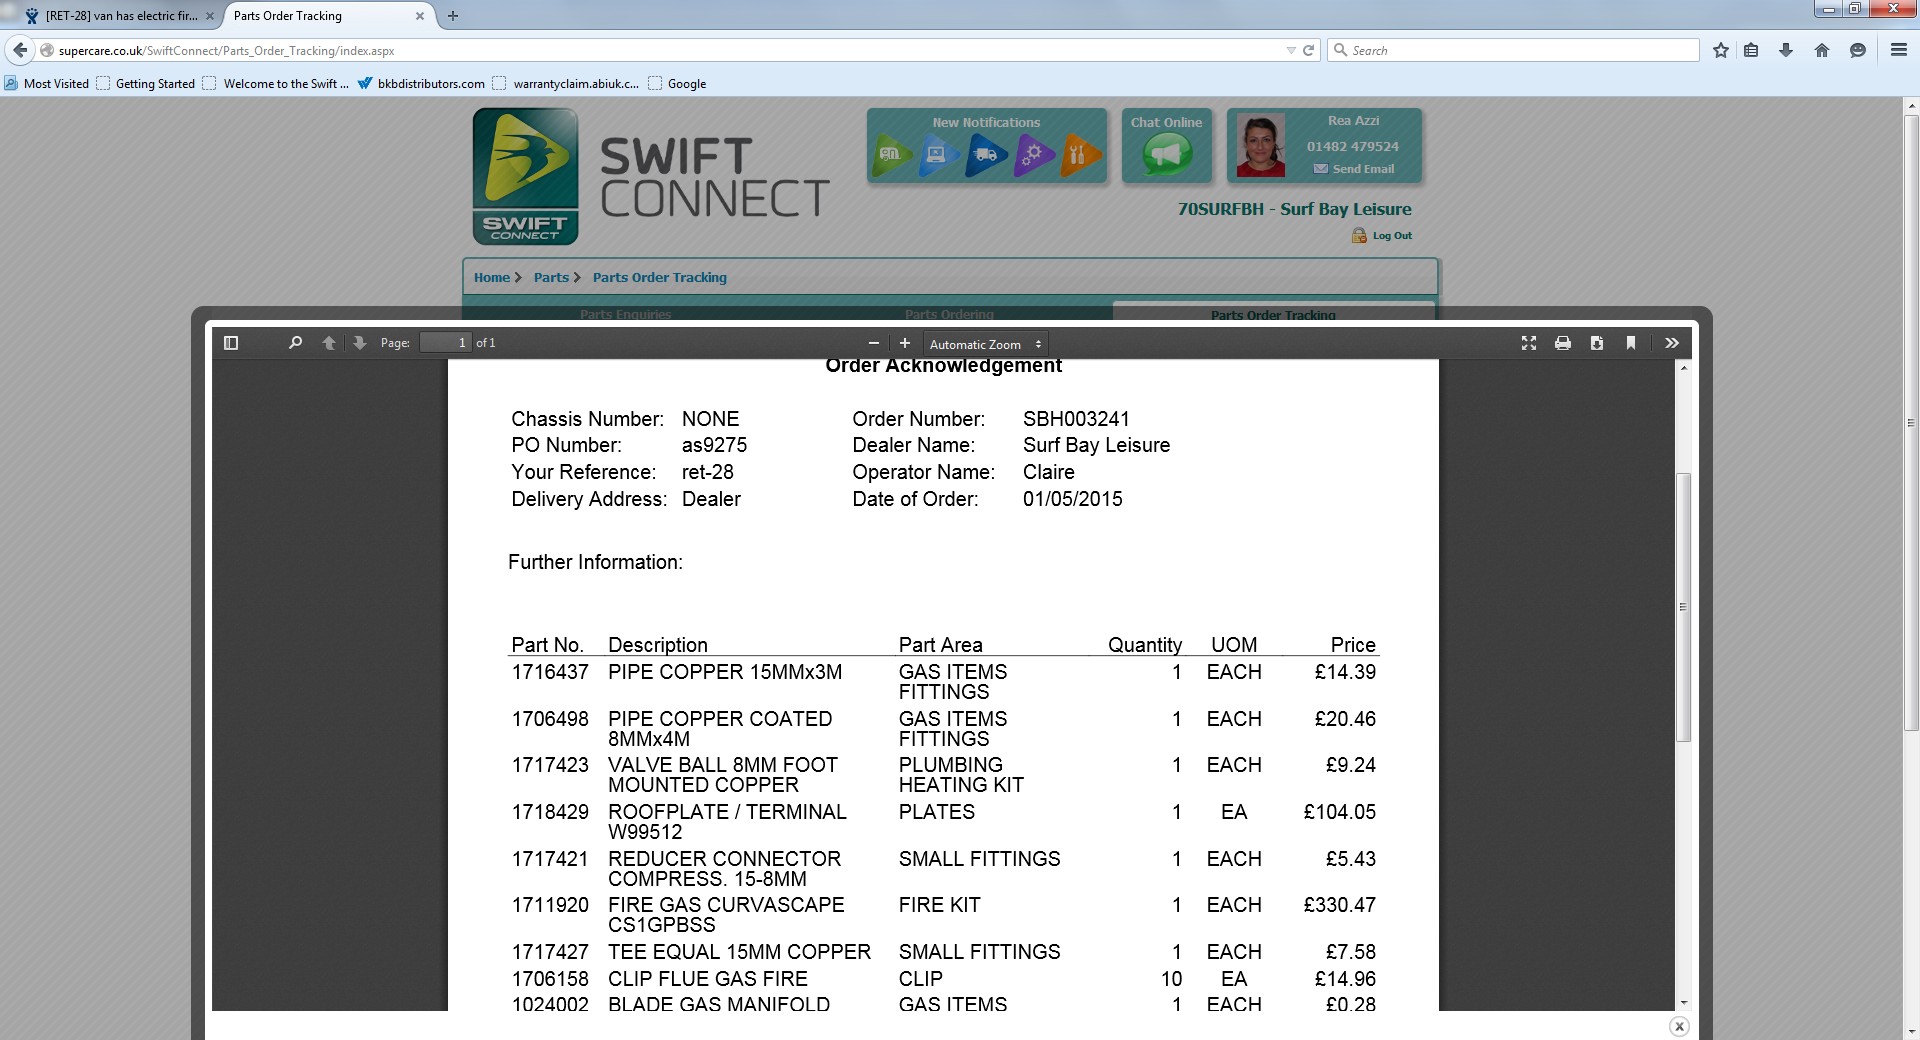
Task: Zoom out the PDF document
Action: tap(874, 343)
